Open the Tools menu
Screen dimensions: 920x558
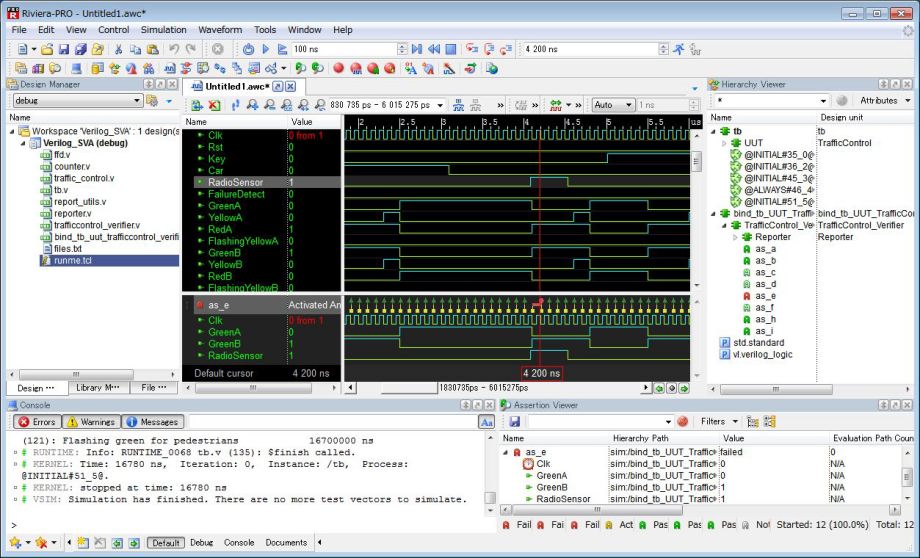(x=265, y=30)
